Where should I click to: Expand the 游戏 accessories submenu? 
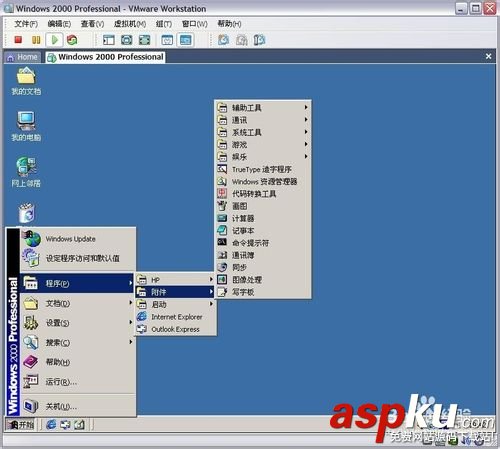coord(263,144)
